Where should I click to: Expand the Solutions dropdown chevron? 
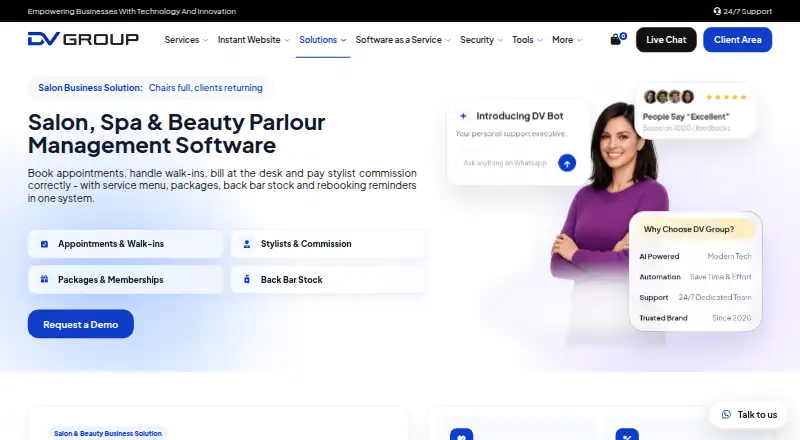click(x=343, y=40)
